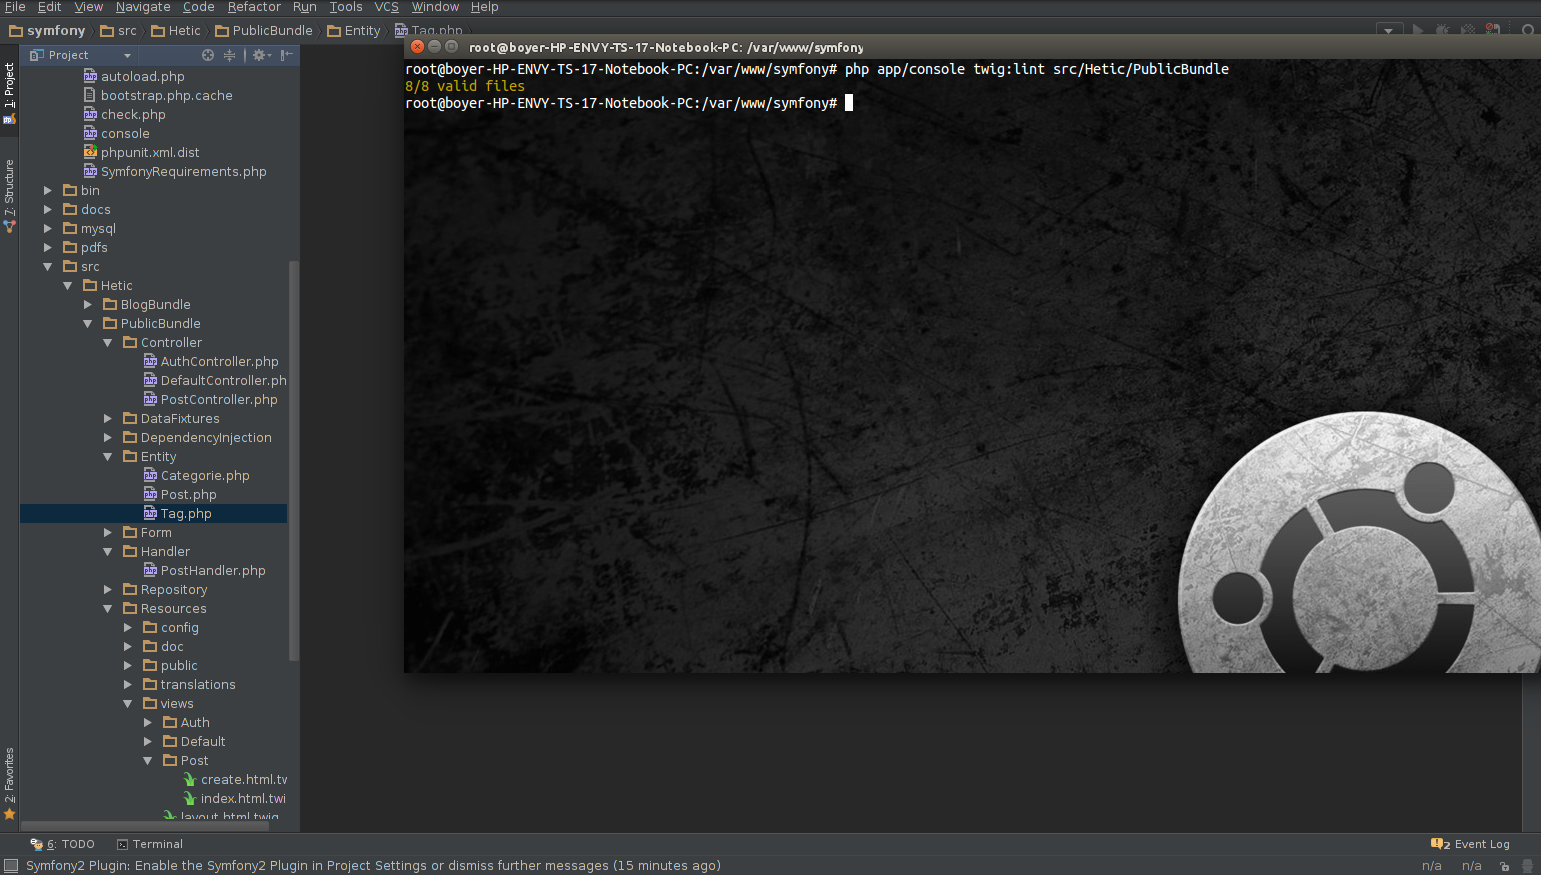1541x875 pixels.
Task: Select Tag.php in project tree
Action: [x=177, y=513]
